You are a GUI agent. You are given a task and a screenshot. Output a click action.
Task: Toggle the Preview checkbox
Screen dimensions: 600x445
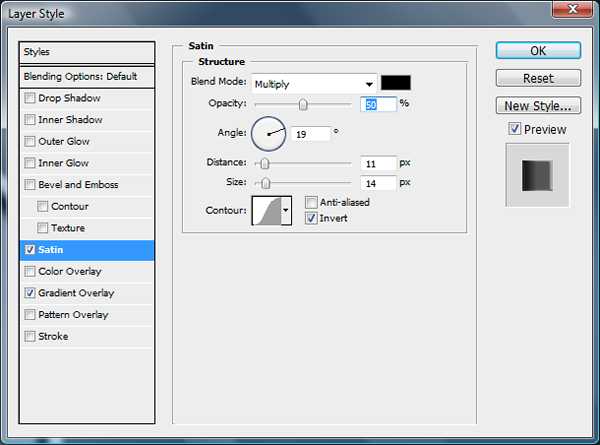tap(515, 129)
